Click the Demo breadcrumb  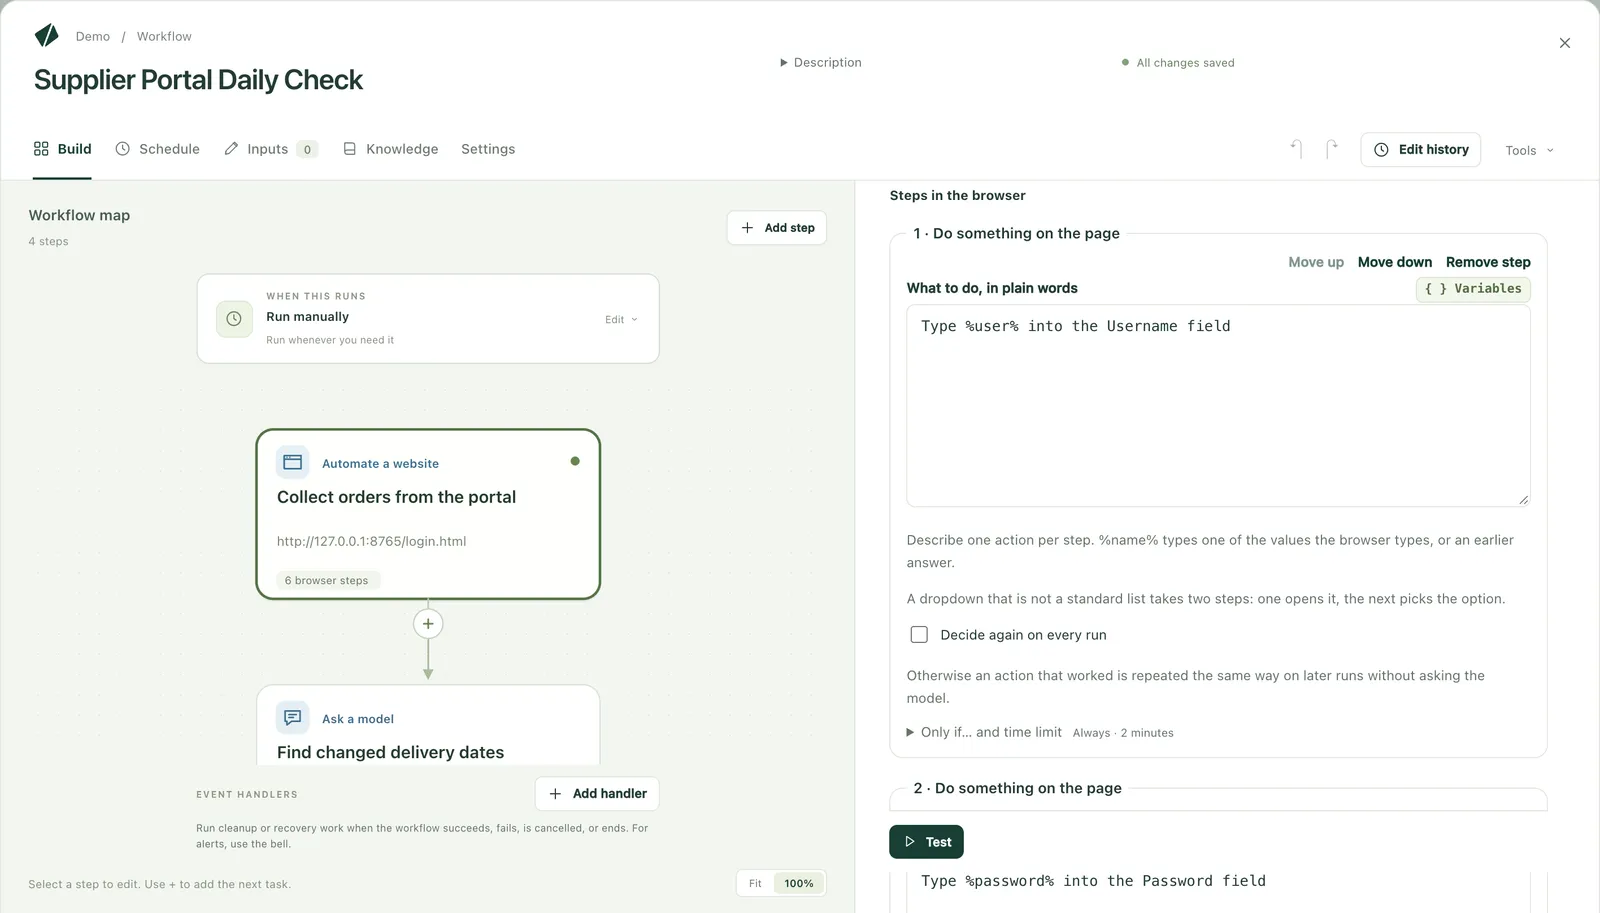coord(93,36)
